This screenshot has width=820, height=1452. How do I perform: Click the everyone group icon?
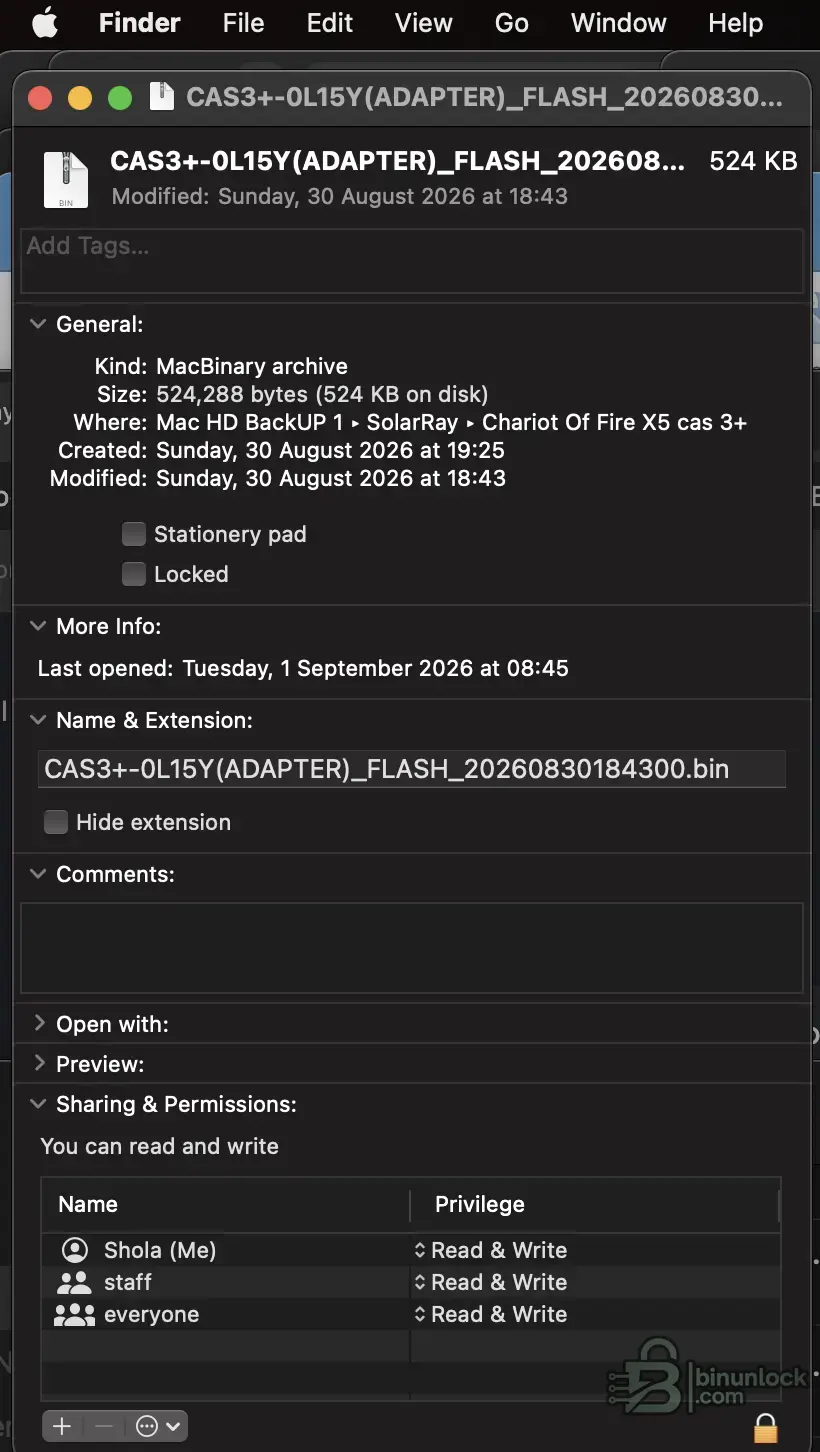point(74,1314)
